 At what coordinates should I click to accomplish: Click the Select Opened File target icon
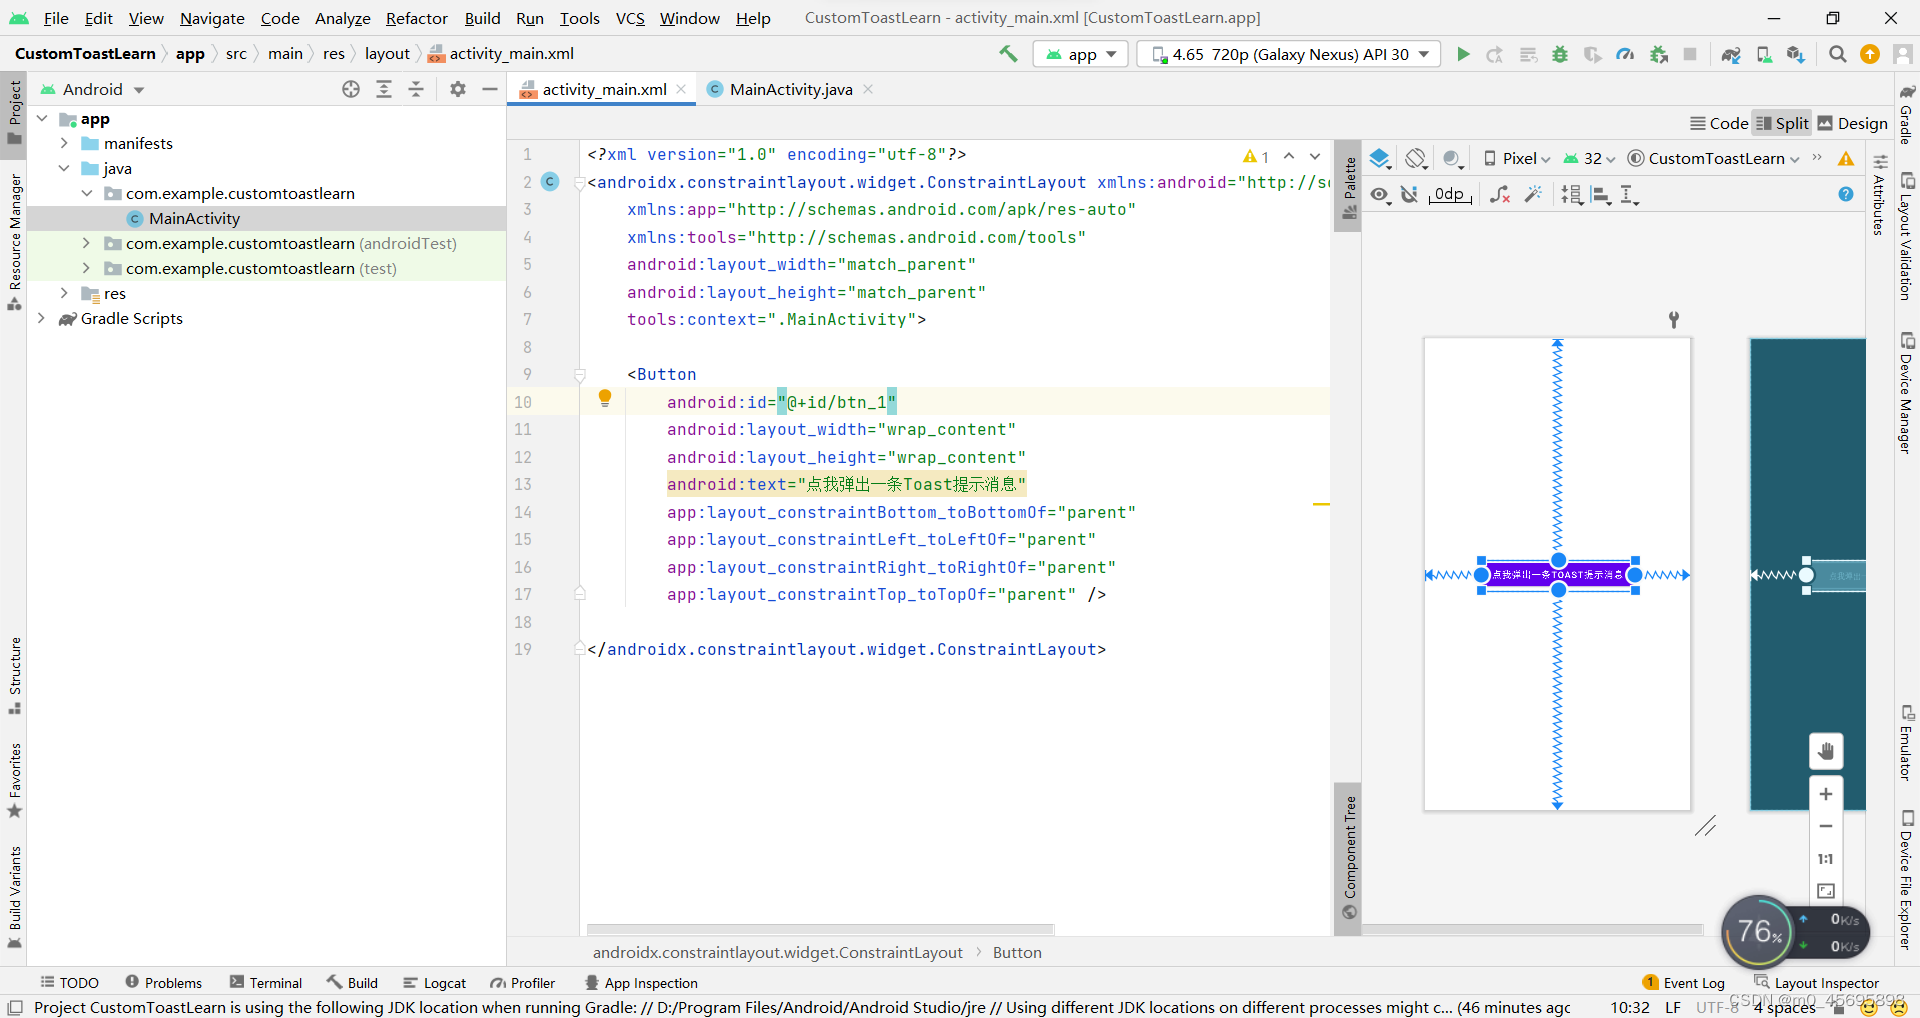tap(351, 89)
